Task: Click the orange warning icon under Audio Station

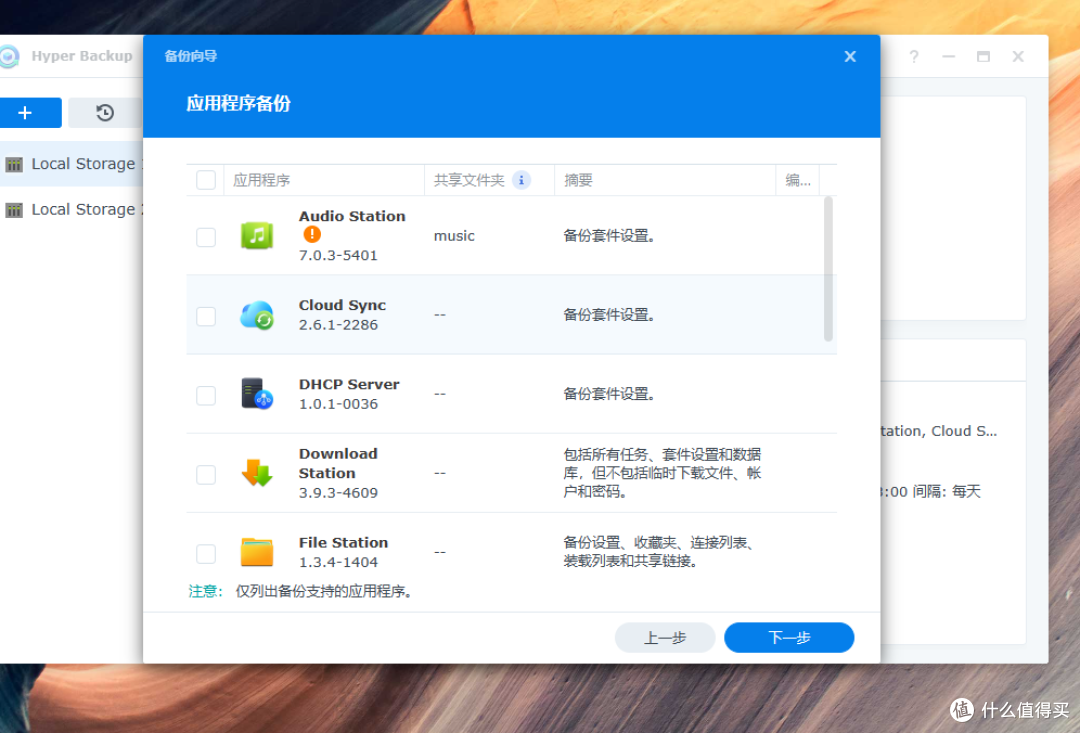Action: click(x=312, y=235)
